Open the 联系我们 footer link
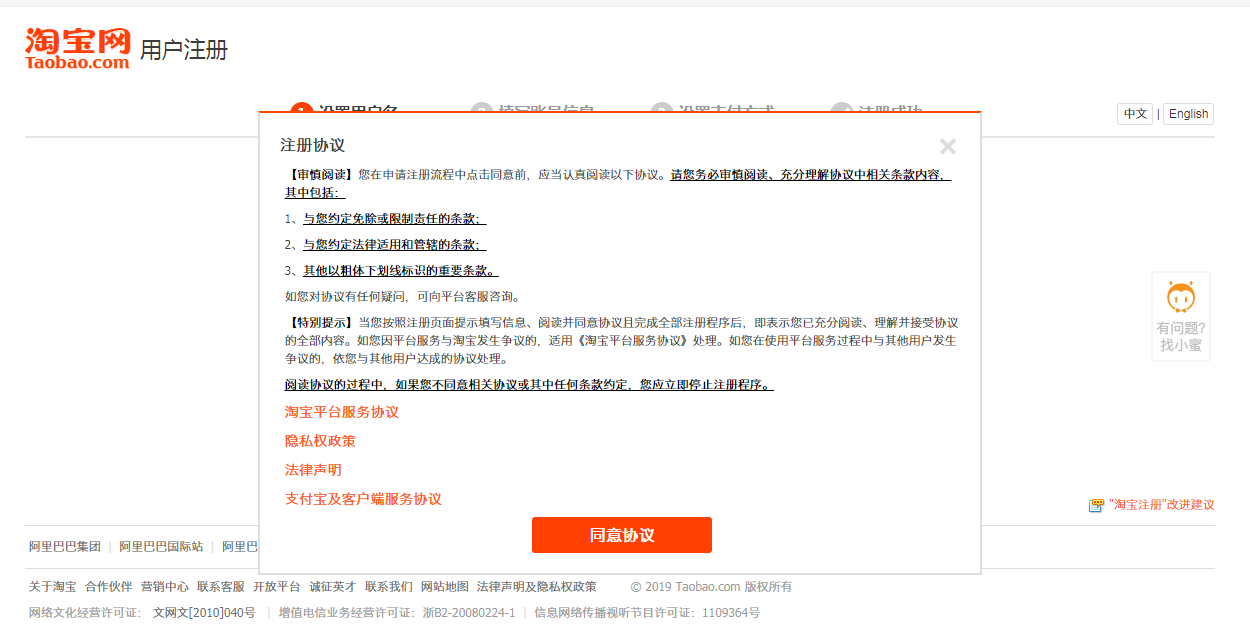 pyautogui.click(x=389, y=587)
